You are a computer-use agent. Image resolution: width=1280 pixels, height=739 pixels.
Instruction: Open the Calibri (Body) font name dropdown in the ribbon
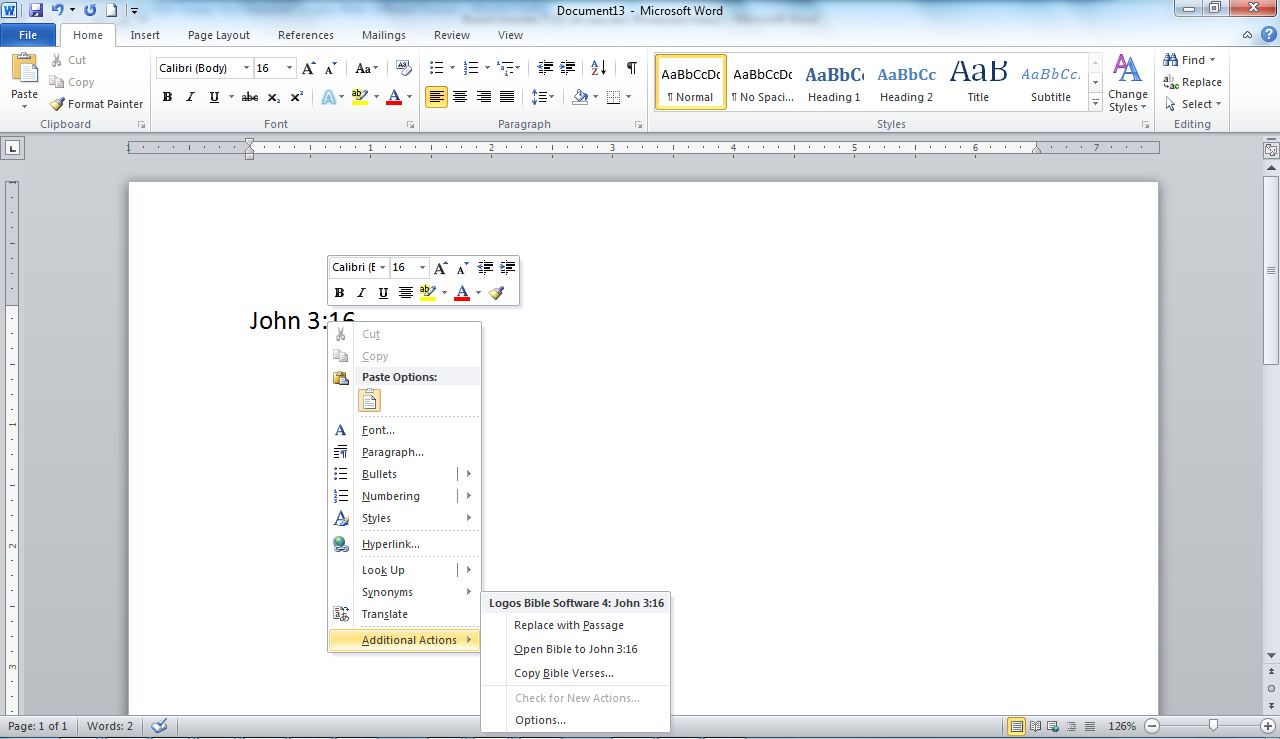[x=246, y=68]
